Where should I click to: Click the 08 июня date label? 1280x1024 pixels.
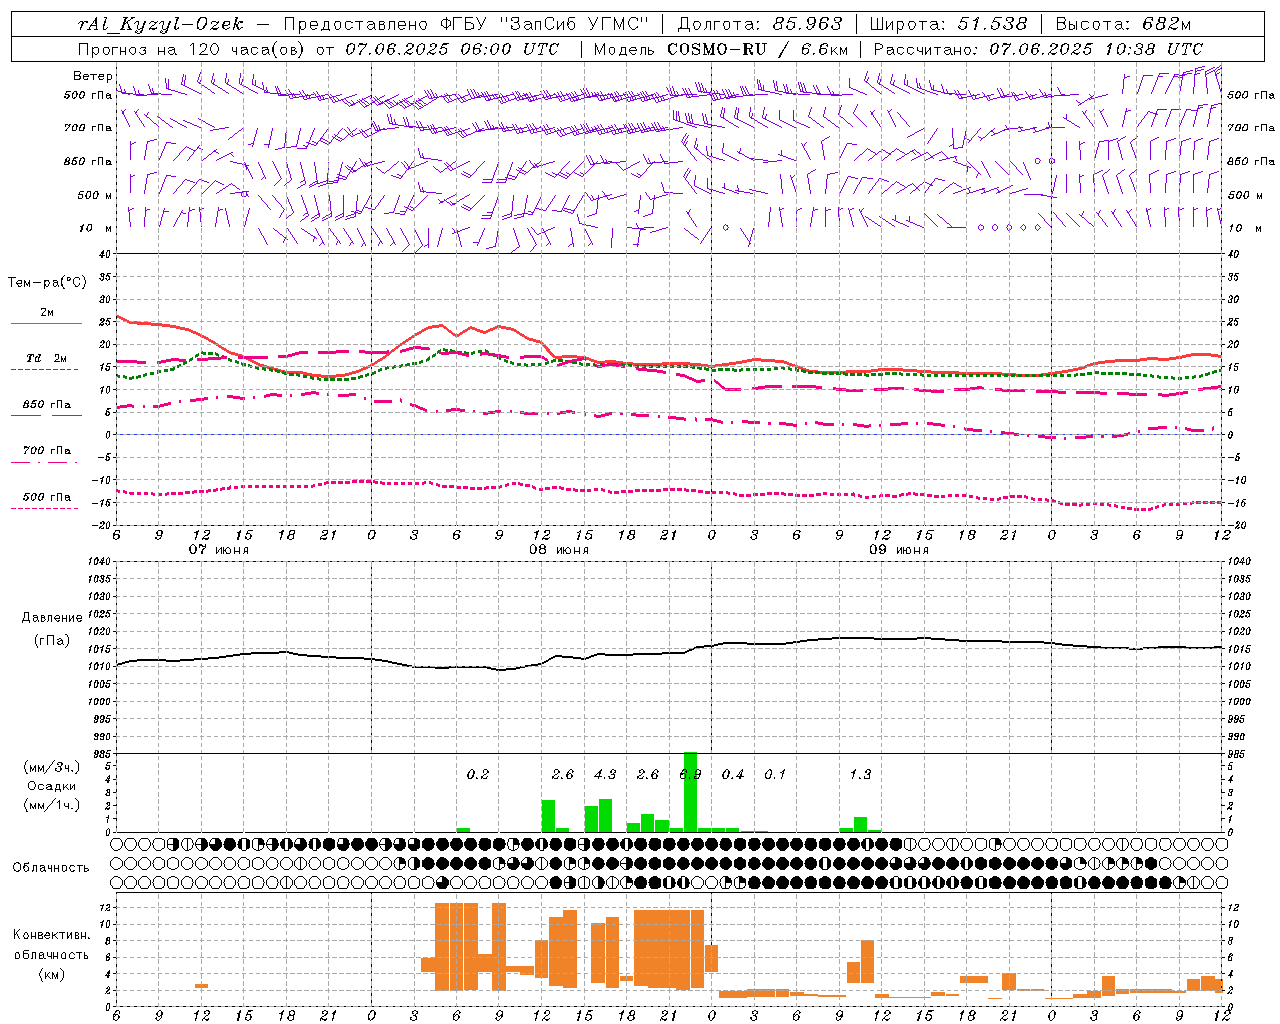(x=559, y=550)
